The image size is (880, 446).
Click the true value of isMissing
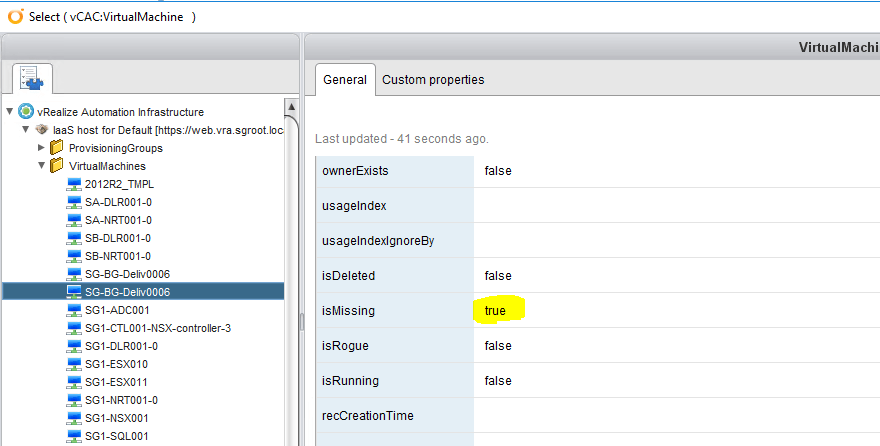[495, 311]
